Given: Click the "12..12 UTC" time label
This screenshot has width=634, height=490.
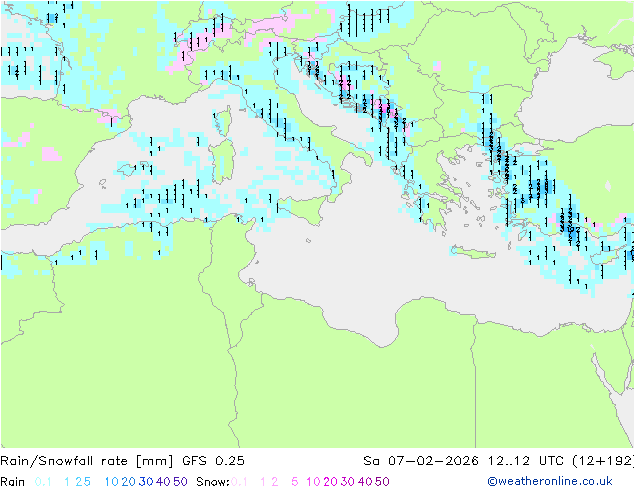Looking at the screenshot, I should [526, 461].
